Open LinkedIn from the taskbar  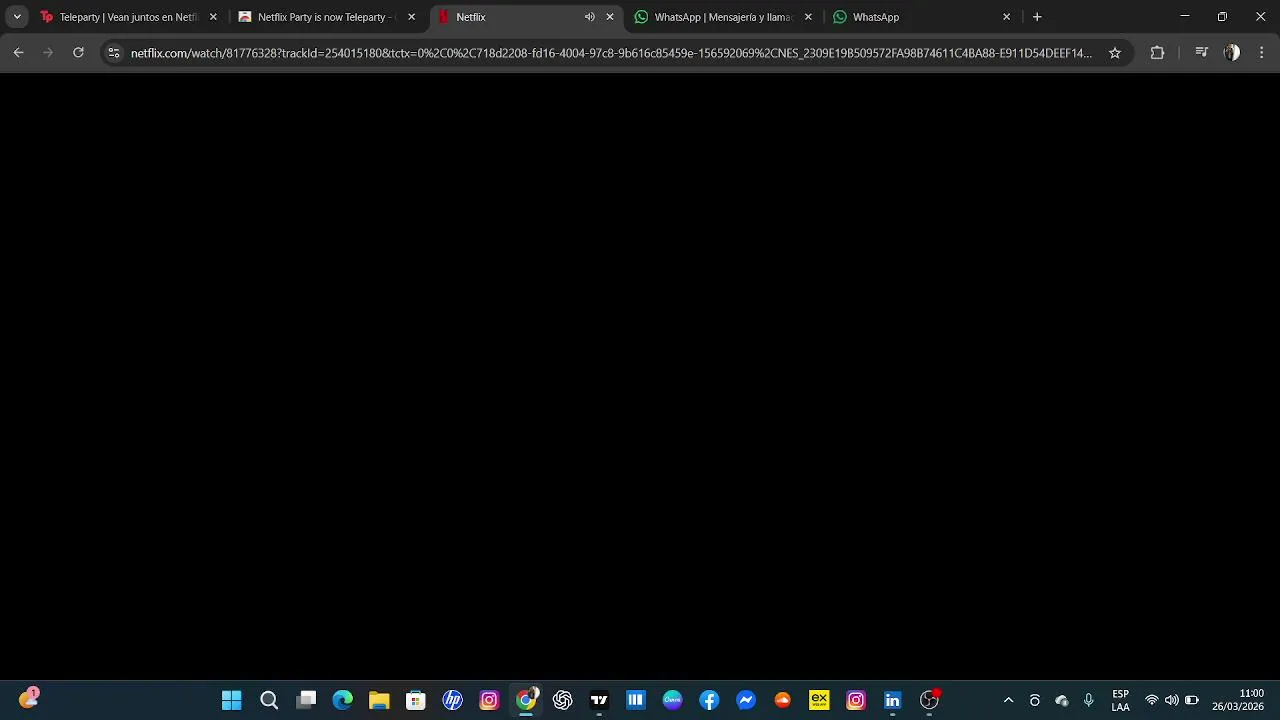893,700
